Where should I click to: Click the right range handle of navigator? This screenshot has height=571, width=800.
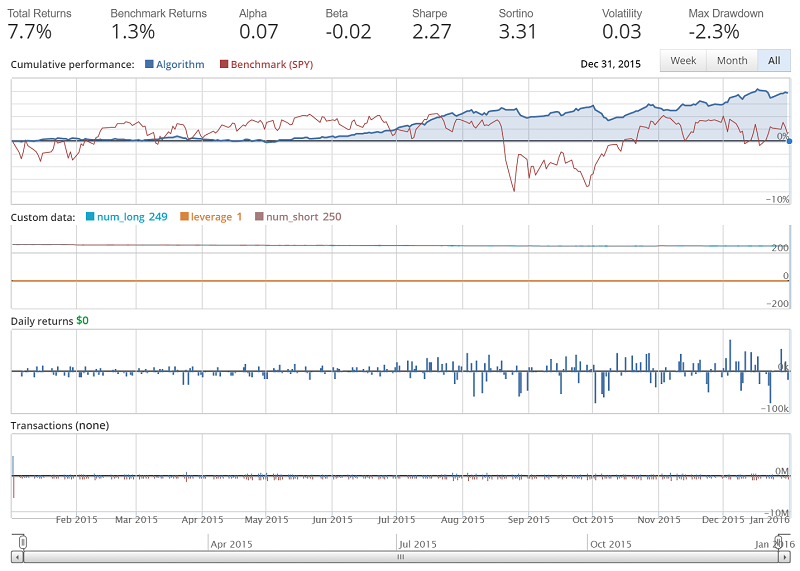click(x=778, y=542)
